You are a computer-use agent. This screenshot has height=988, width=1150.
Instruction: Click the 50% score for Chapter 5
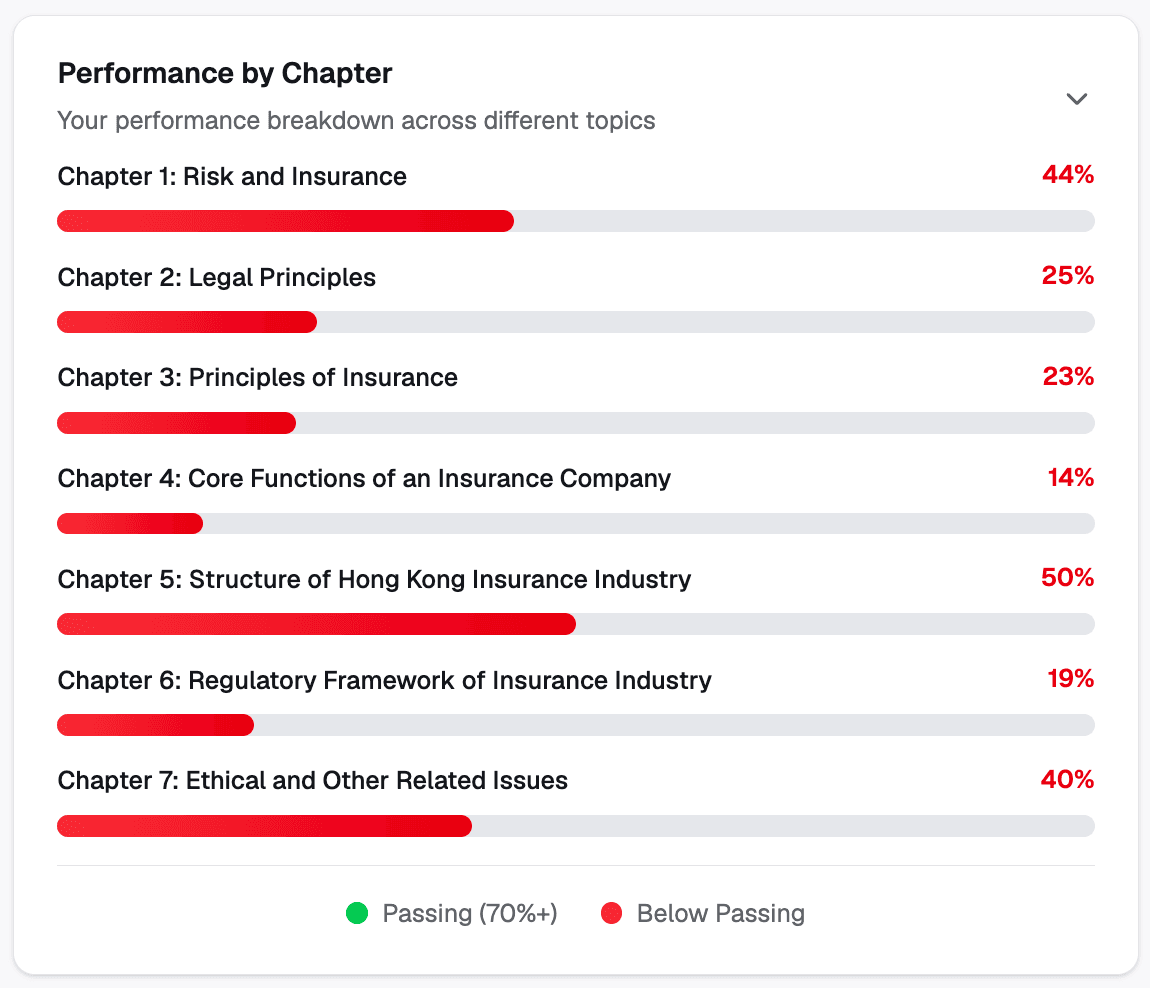point(1067,578)
